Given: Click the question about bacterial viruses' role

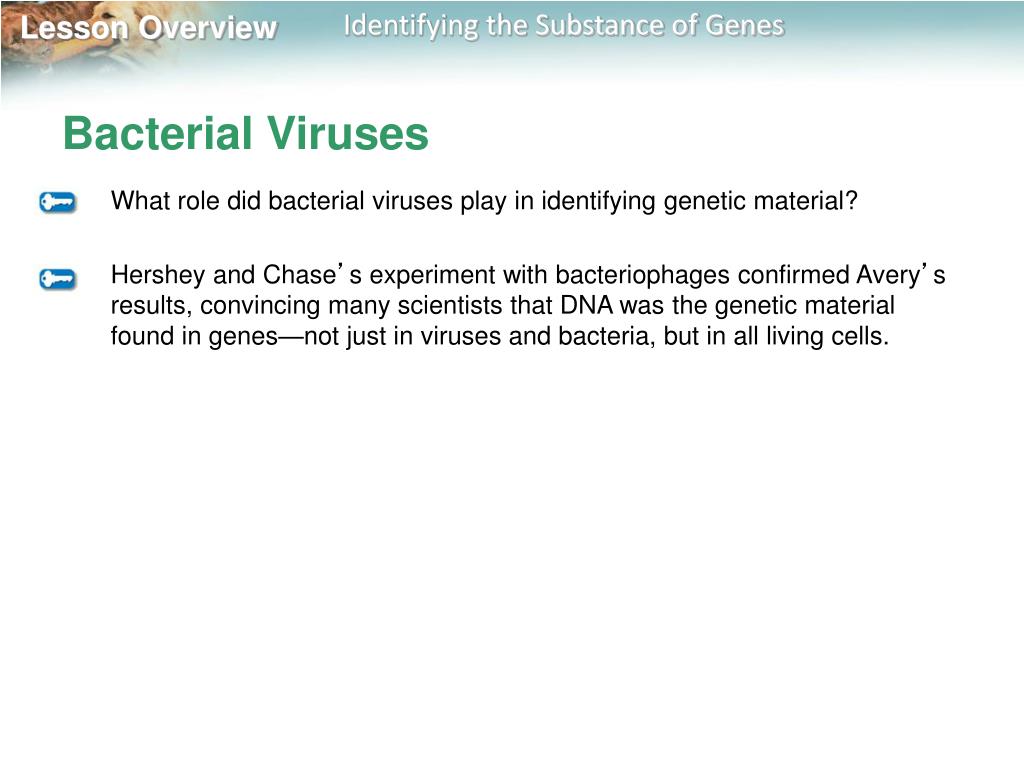Looking at the screenshot, I should (484, 201).
